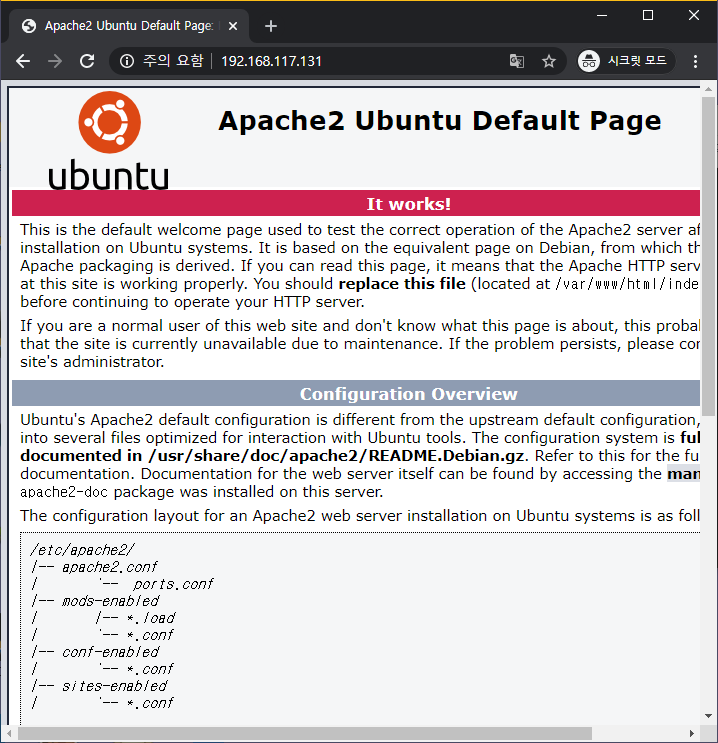Screen dimensions: 718x743
Task: Select the Apache2 Ubuntu Default Page tab
Action: coord(128,26)
